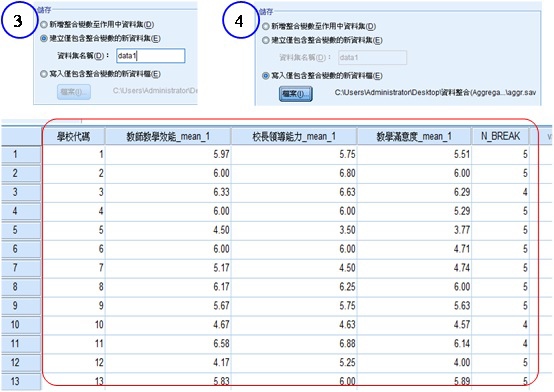This screenshot has width=554, height=392.
Task: Click cell 5.29 in row 4
Action: (414, 211)
